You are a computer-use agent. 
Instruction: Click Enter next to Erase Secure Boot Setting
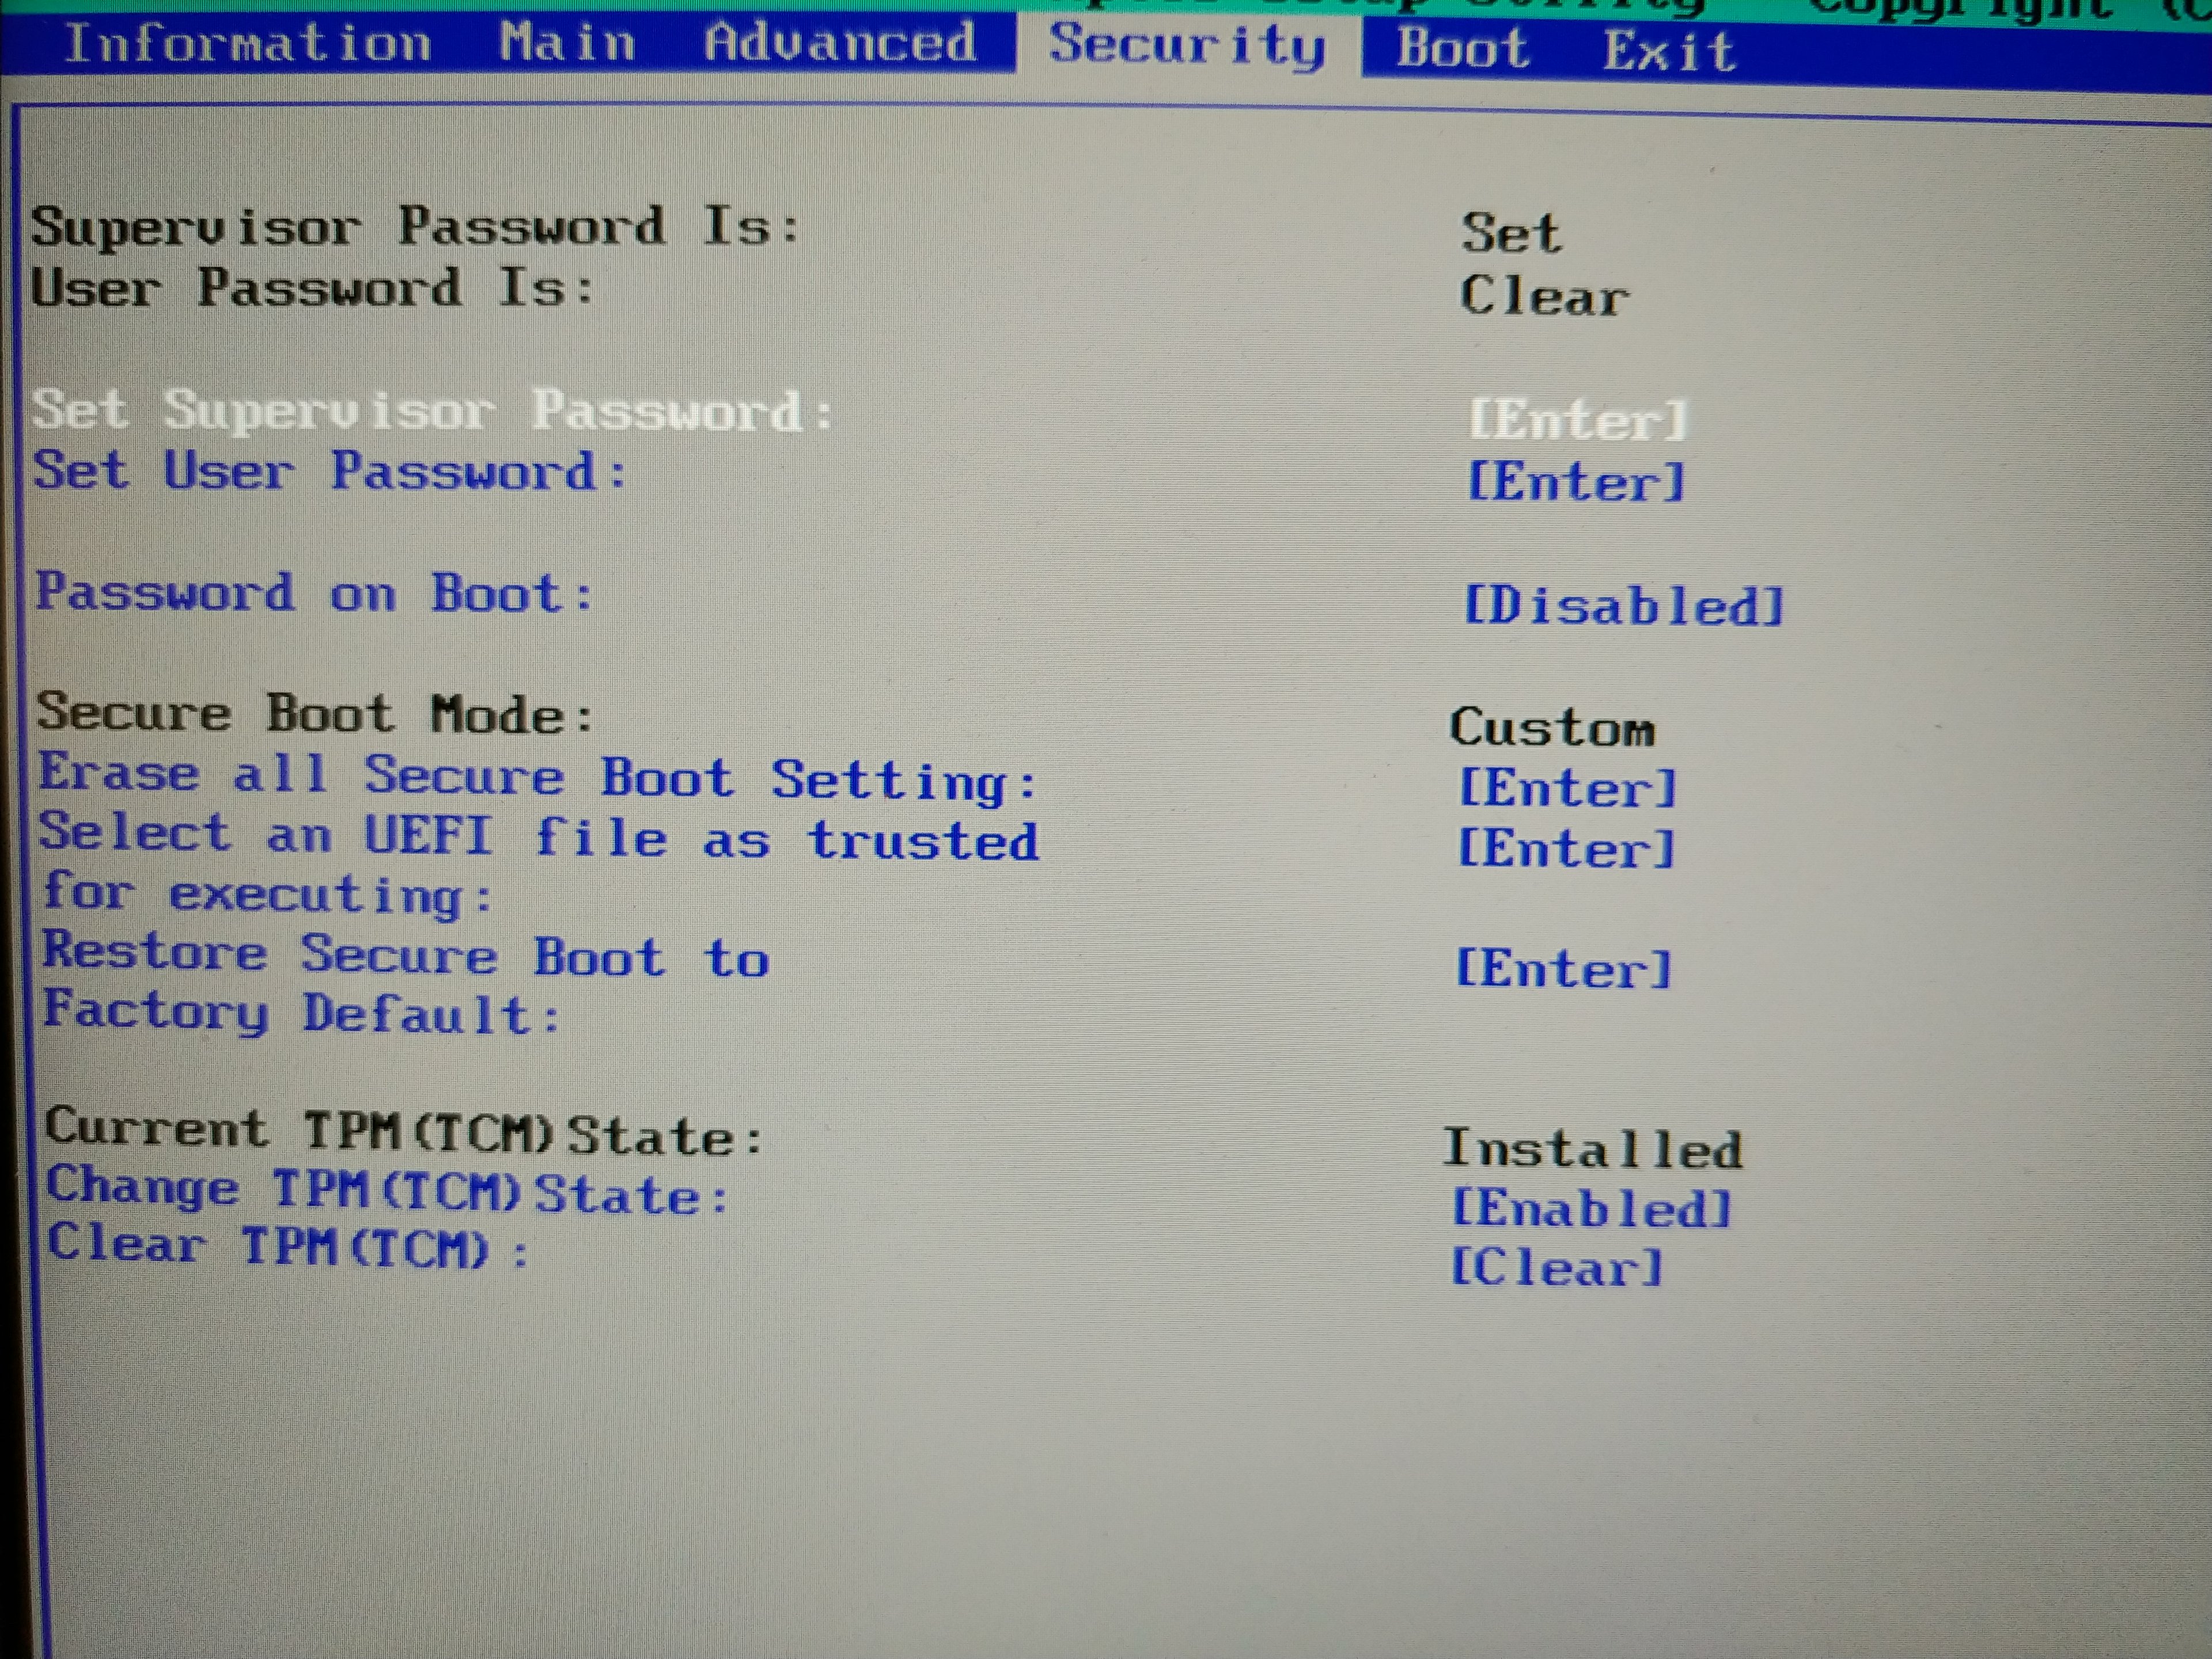tap(1567, 789)
